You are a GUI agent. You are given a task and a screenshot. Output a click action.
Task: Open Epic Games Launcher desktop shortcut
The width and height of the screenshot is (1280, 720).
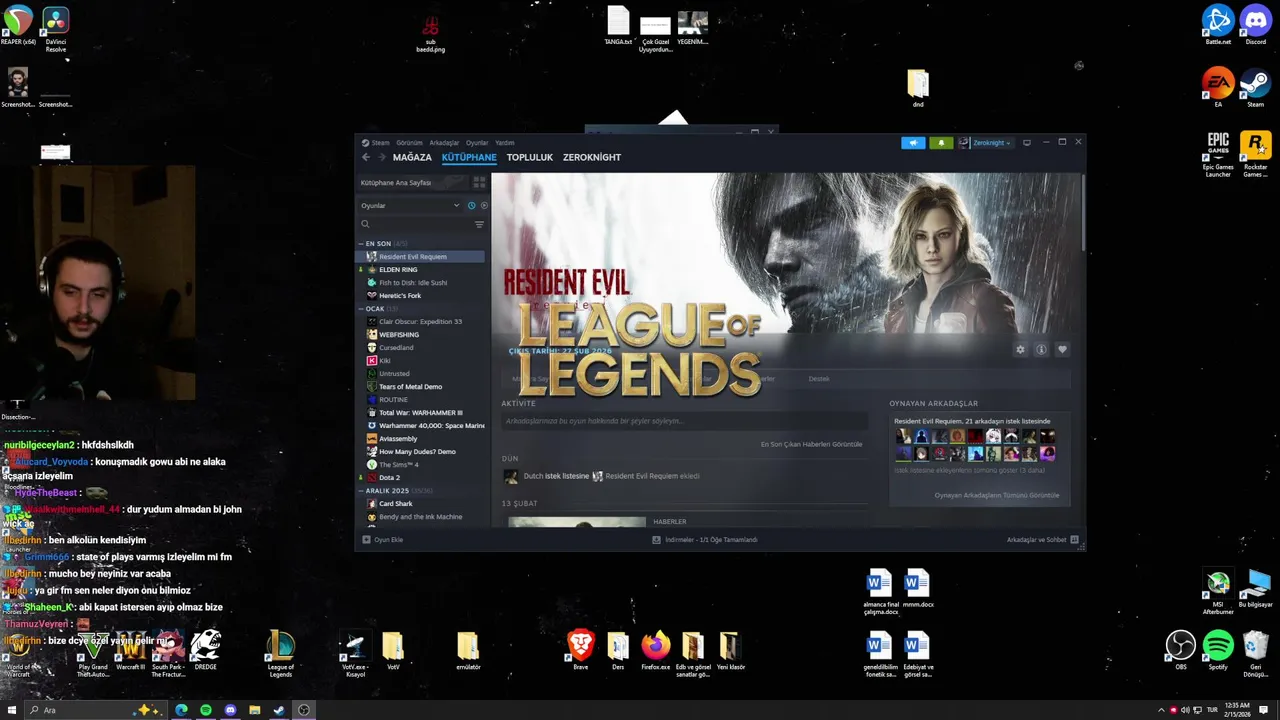pos(1218,153)
